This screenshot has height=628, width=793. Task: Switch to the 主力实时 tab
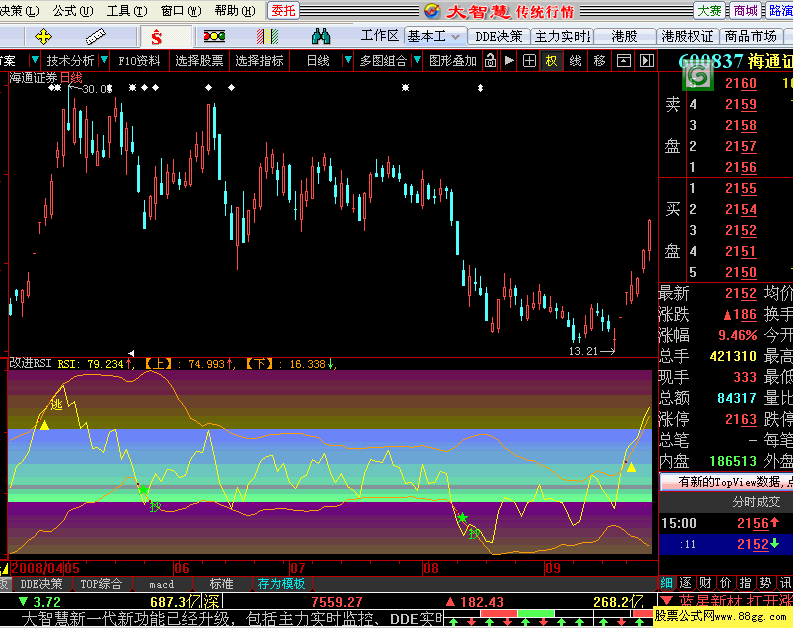(562, 36)
